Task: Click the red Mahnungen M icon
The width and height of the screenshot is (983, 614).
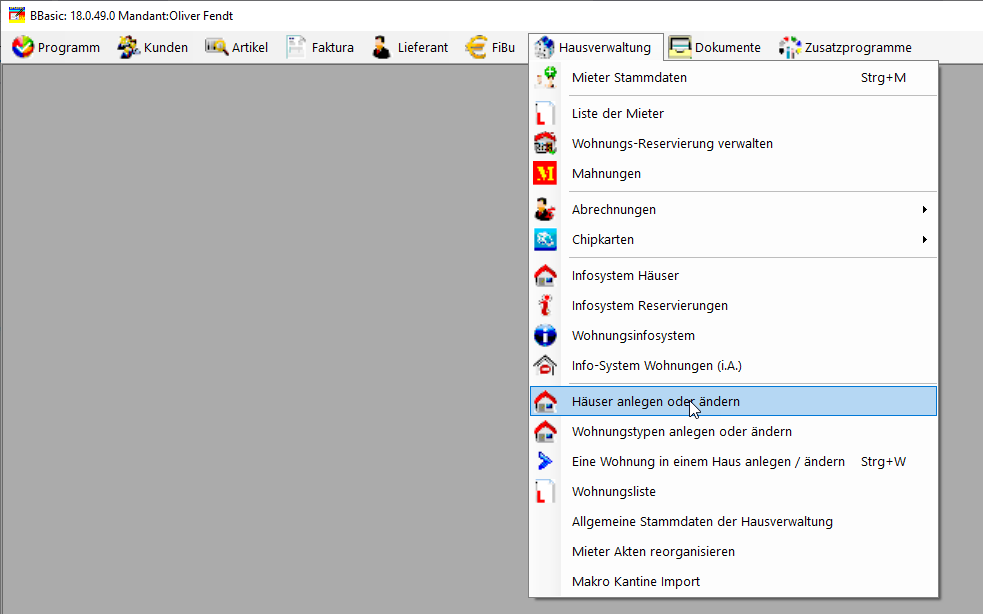Action: coord(545,174)
